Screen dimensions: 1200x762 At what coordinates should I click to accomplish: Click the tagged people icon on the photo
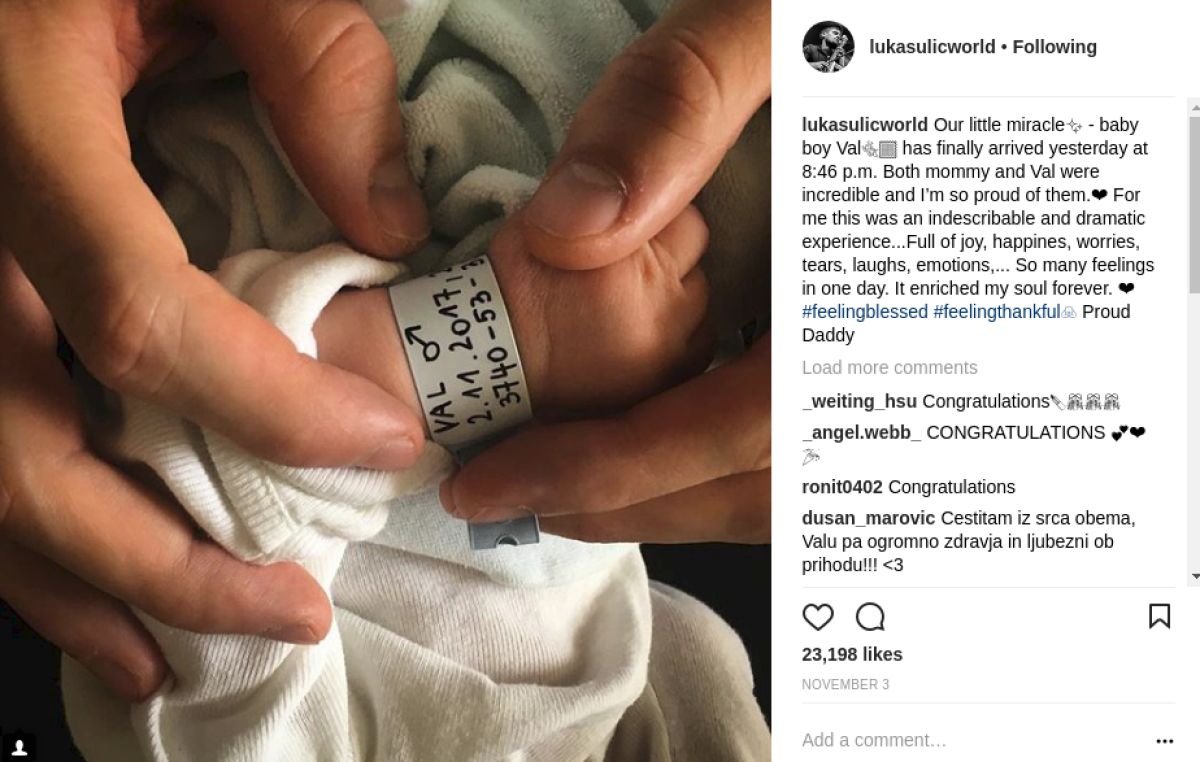20,747
